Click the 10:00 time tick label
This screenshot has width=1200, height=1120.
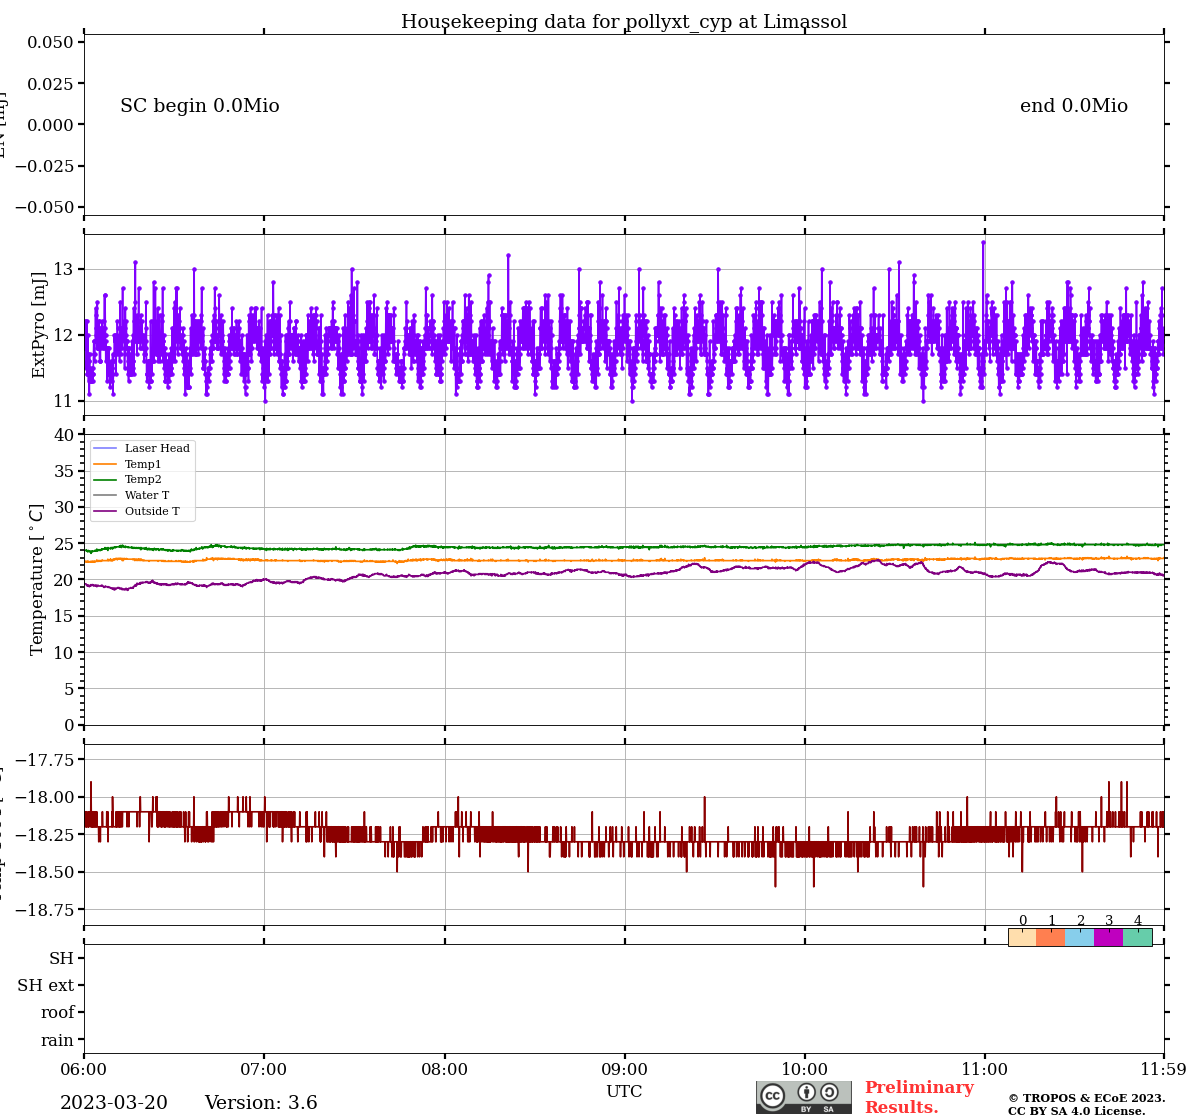pos(805,1069)
